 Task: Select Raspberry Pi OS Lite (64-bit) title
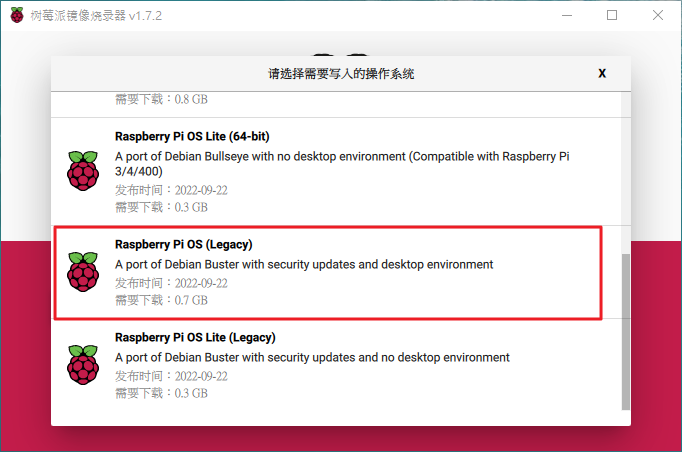pyautogui.click(x=192, y=136)
